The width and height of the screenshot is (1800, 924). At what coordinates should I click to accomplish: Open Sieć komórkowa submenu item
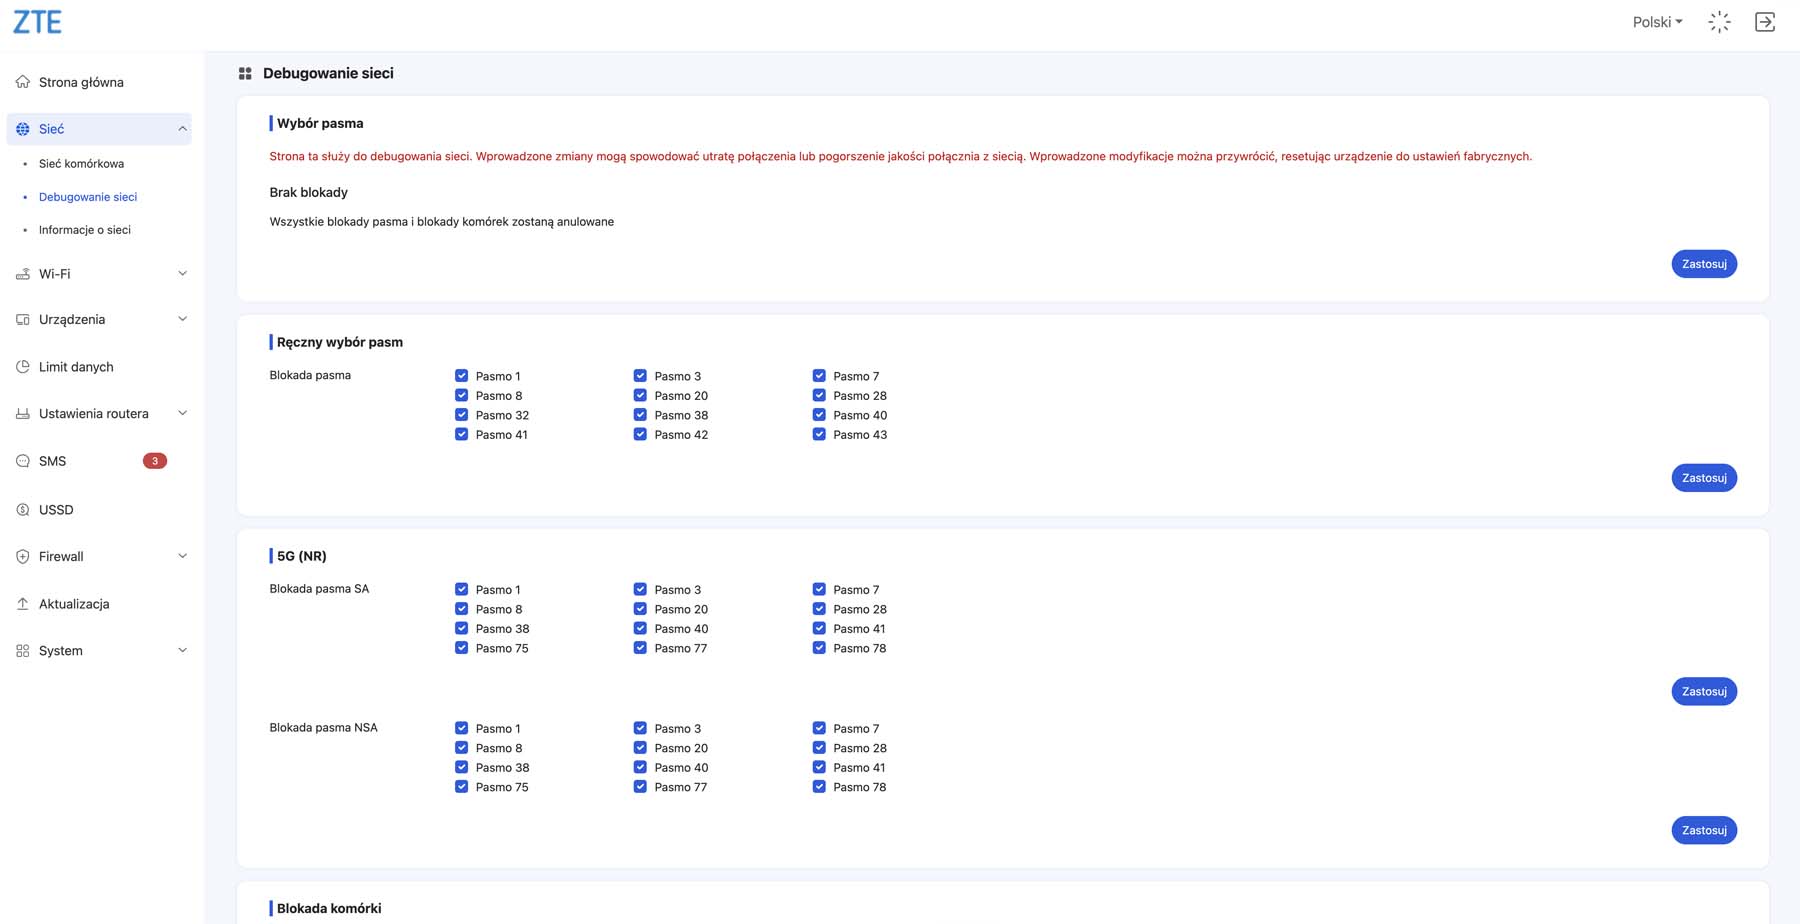tap(81, 164)
